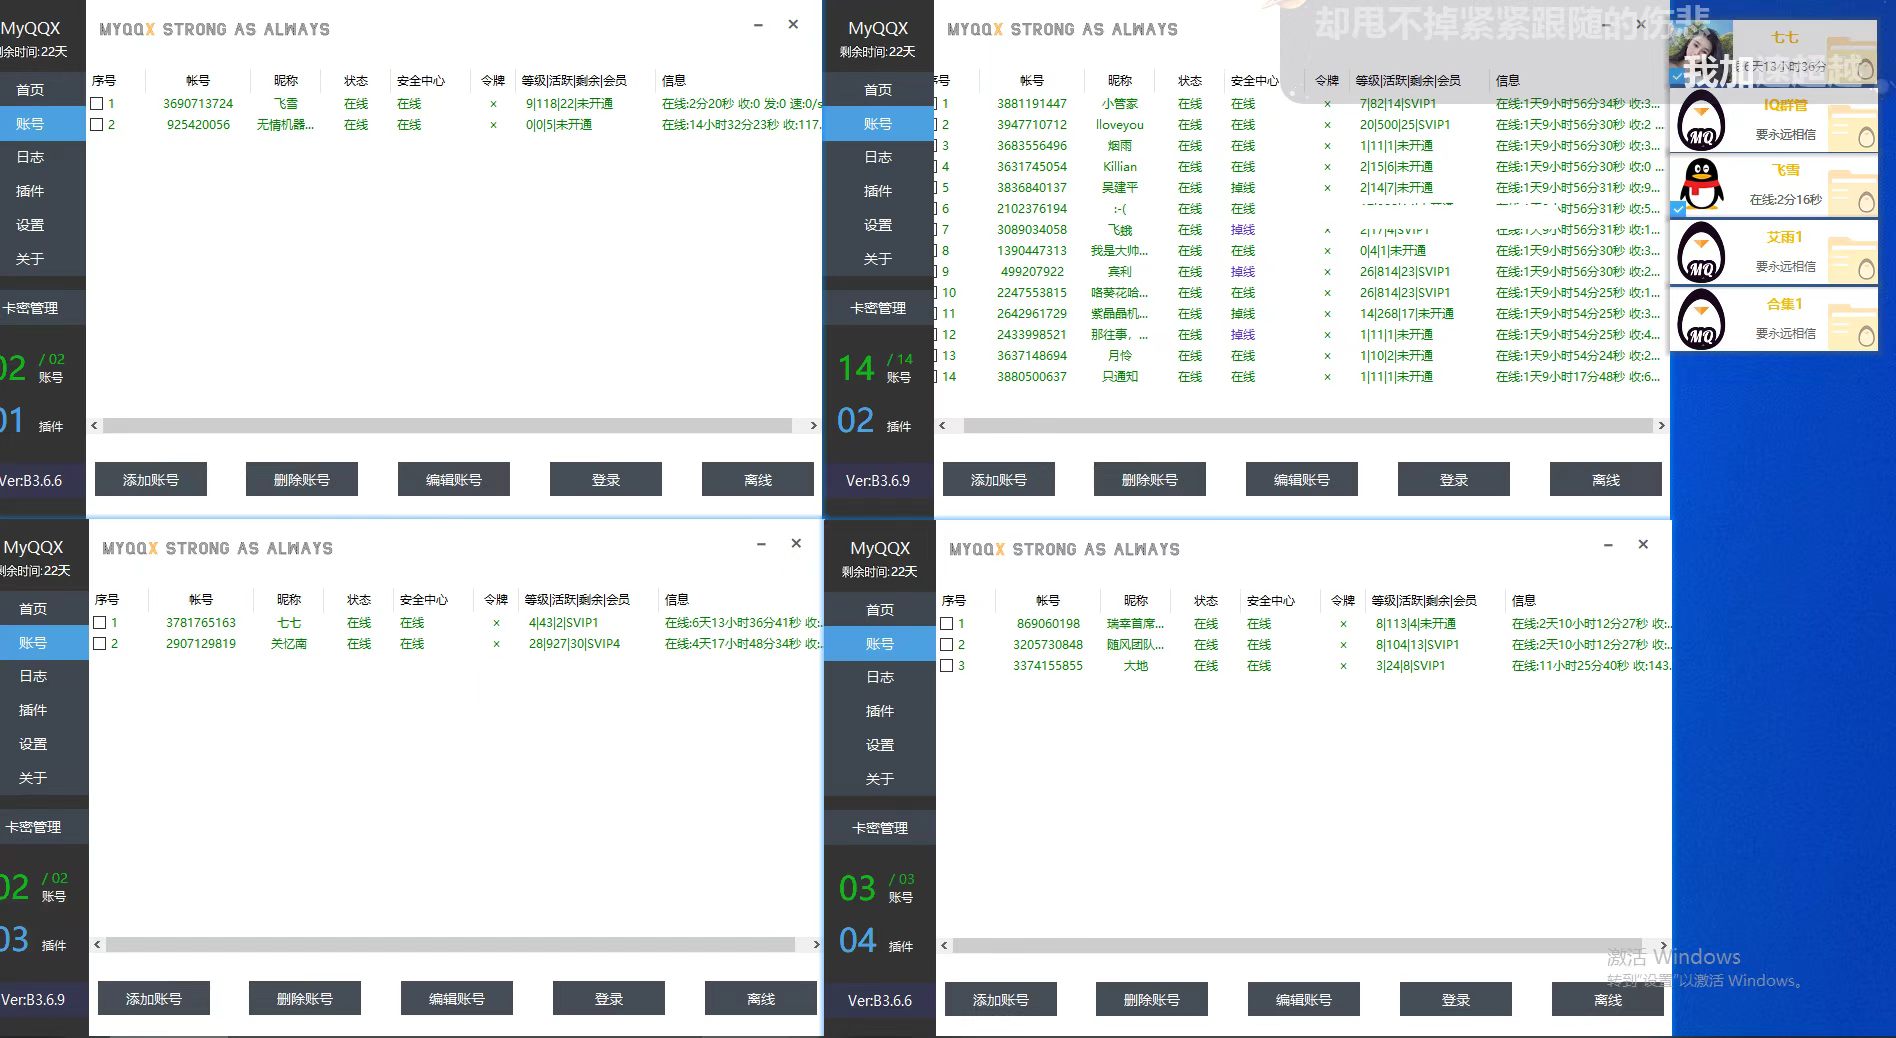Click 编辑账号 in the 关忆南 window

[457, 999]
